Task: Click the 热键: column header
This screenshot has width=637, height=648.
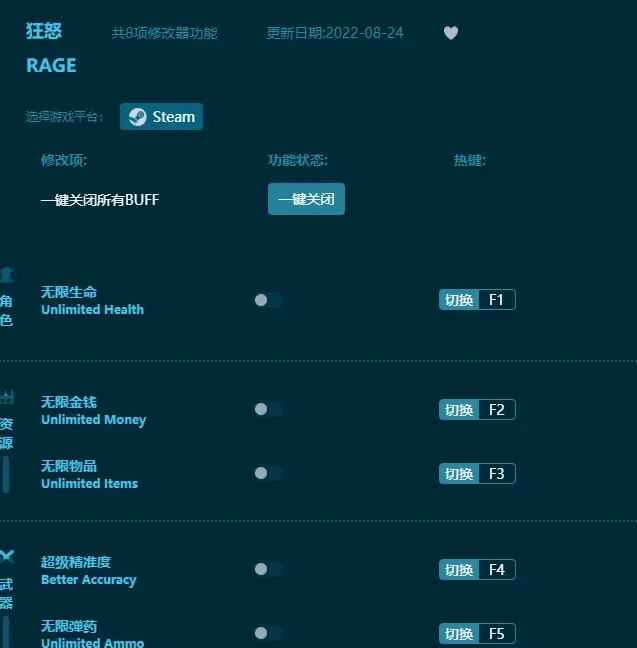Action: coord(470,160)
